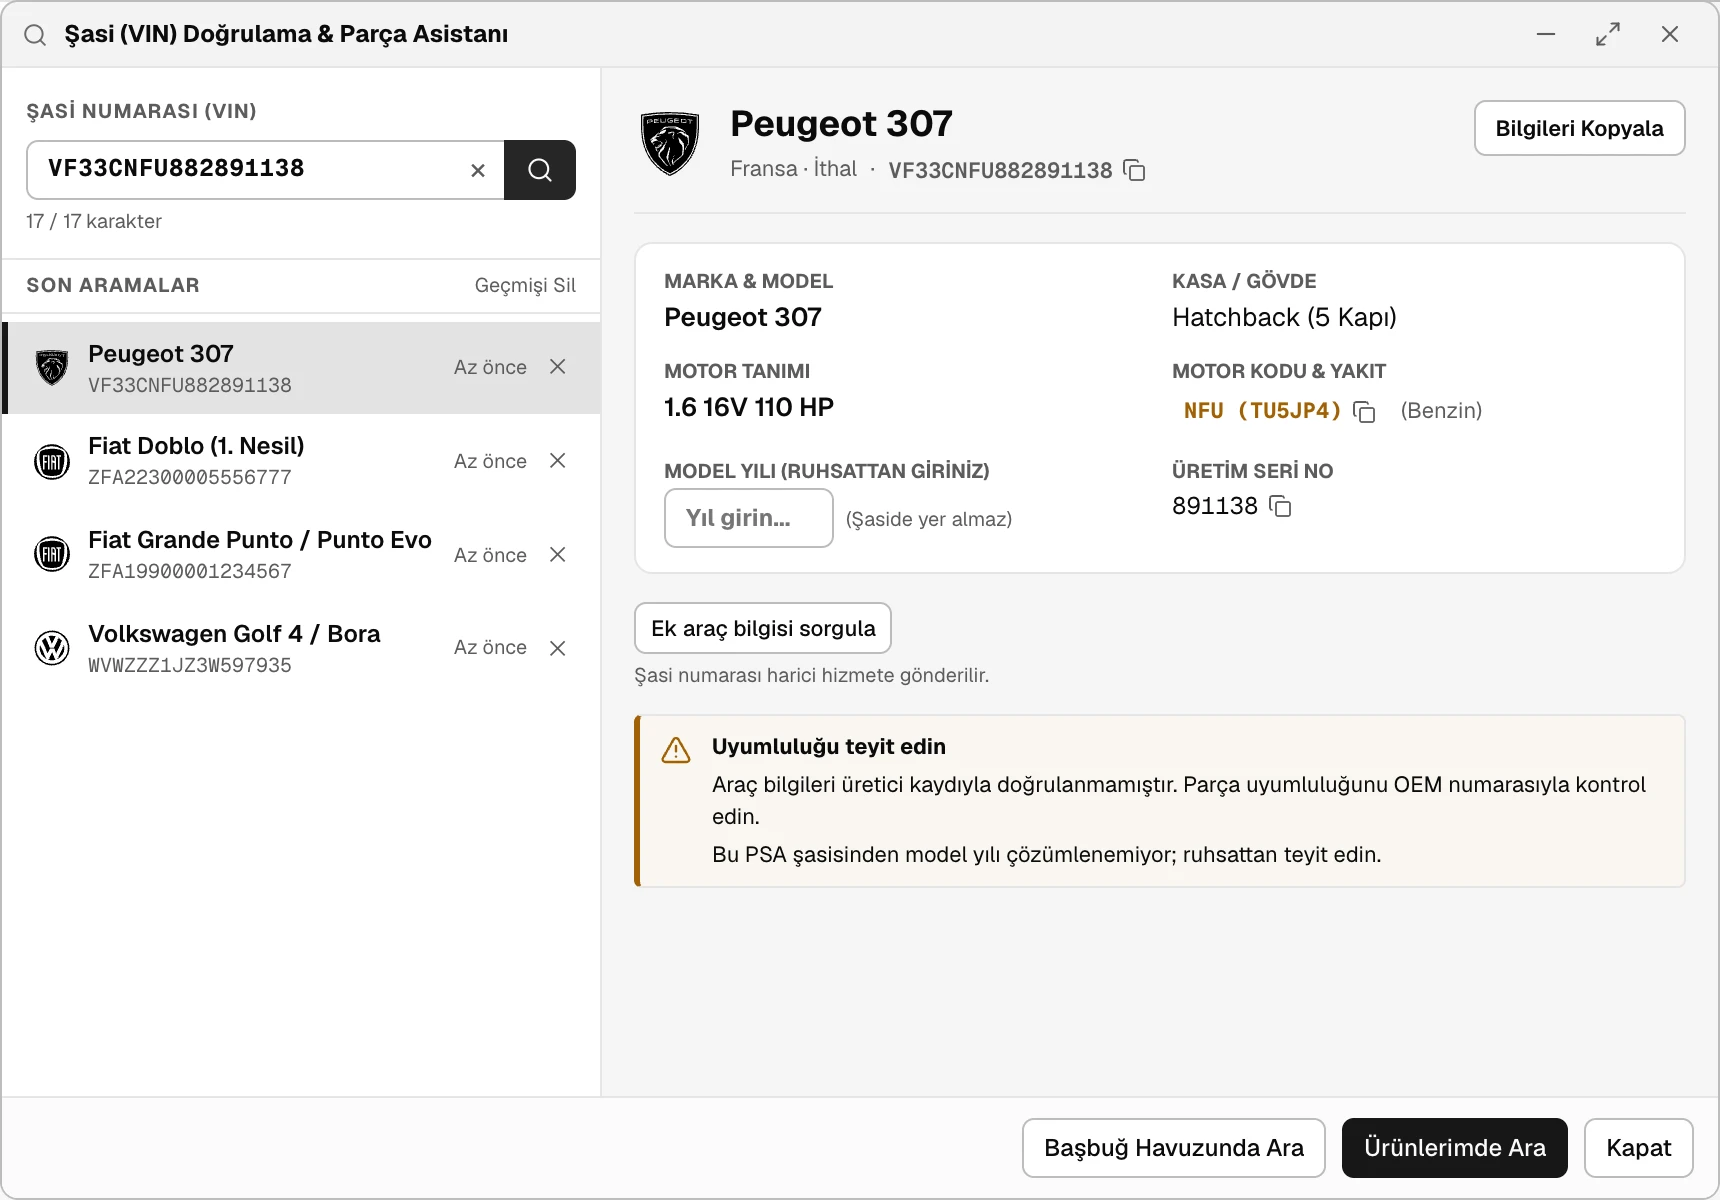Viewport: 1720px width, 1200px height.
Task: Click the Uyumluluğu teyit edin warning title
Action: 829,747
